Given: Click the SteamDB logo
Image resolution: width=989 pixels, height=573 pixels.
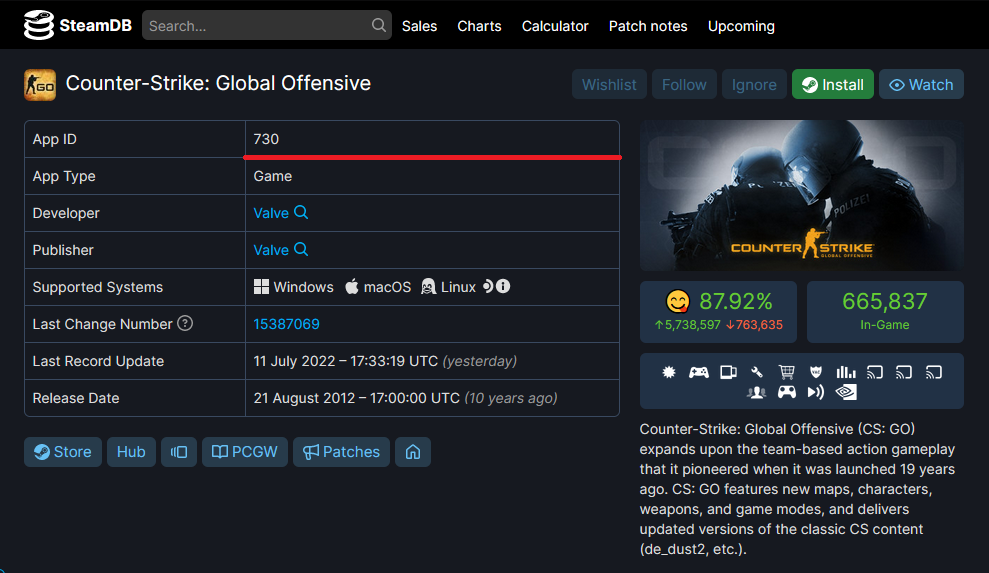Looking at the screenshot, I should click(78, 25).
